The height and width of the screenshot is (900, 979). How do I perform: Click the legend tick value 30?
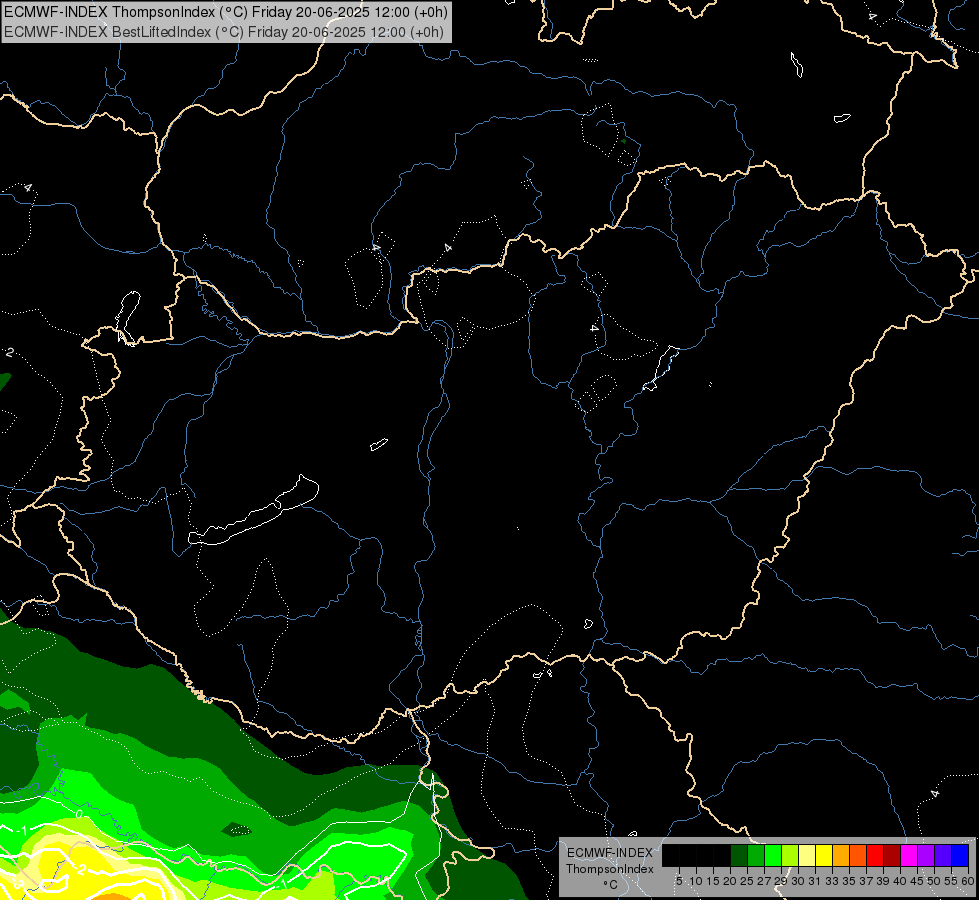click(798, 881)
